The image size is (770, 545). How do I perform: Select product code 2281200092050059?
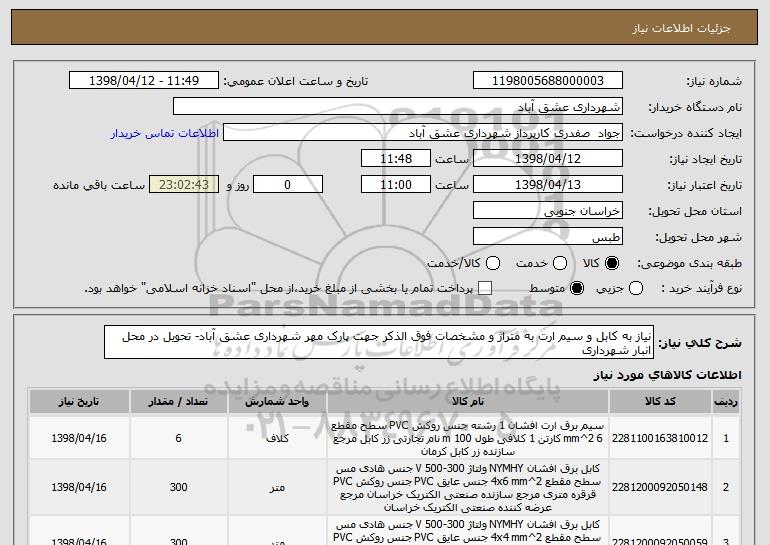click(x=660, y=541)
